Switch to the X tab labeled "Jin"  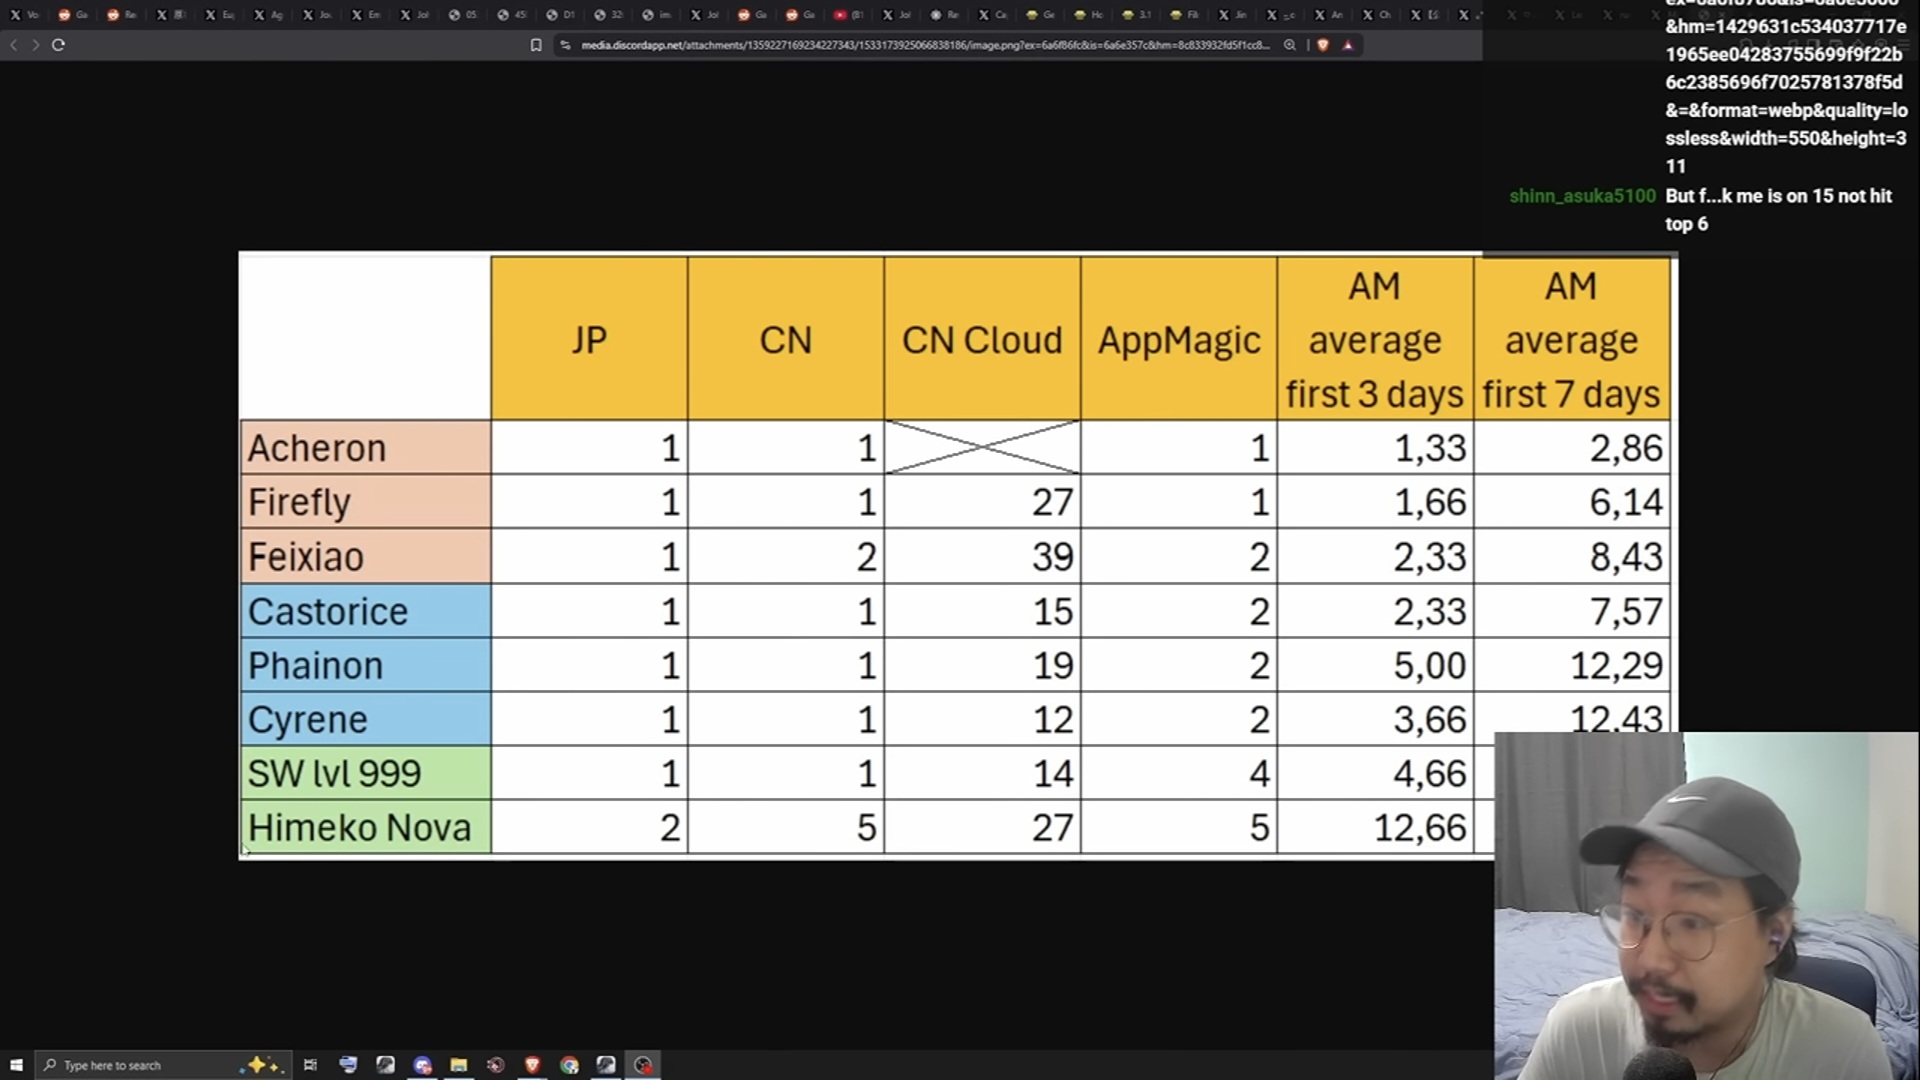(x=1232, y=15)
